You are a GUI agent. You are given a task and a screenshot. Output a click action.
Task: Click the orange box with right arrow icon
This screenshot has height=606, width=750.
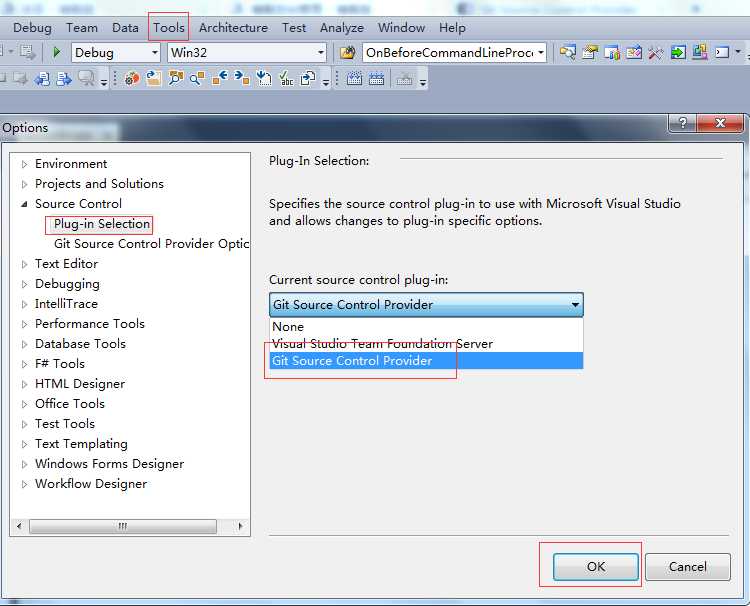(x=242, y=78)
